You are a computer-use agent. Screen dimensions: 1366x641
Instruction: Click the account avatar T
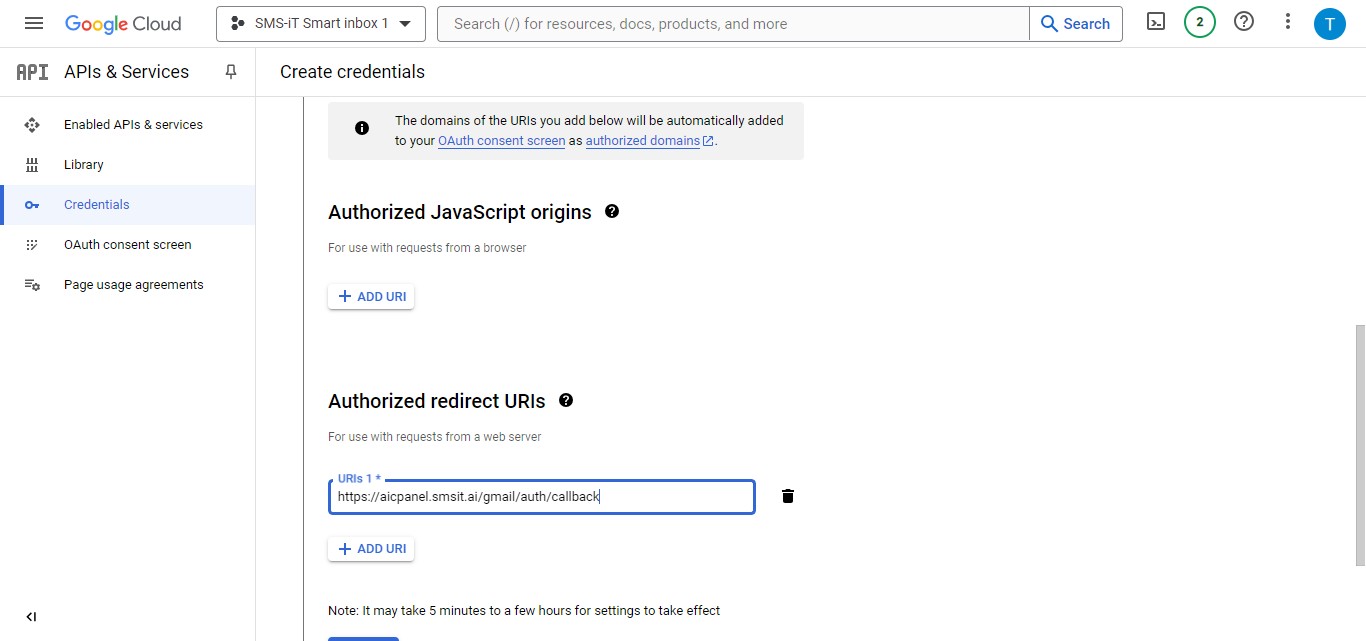tap(1330, 23)
